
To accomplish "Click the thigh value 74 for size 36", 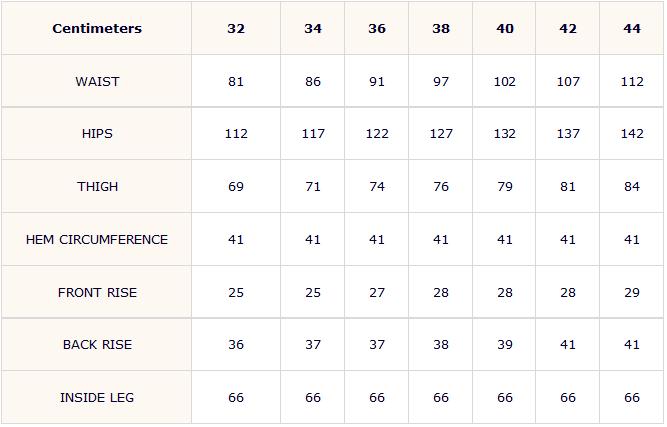I will (x=377, y=187).
